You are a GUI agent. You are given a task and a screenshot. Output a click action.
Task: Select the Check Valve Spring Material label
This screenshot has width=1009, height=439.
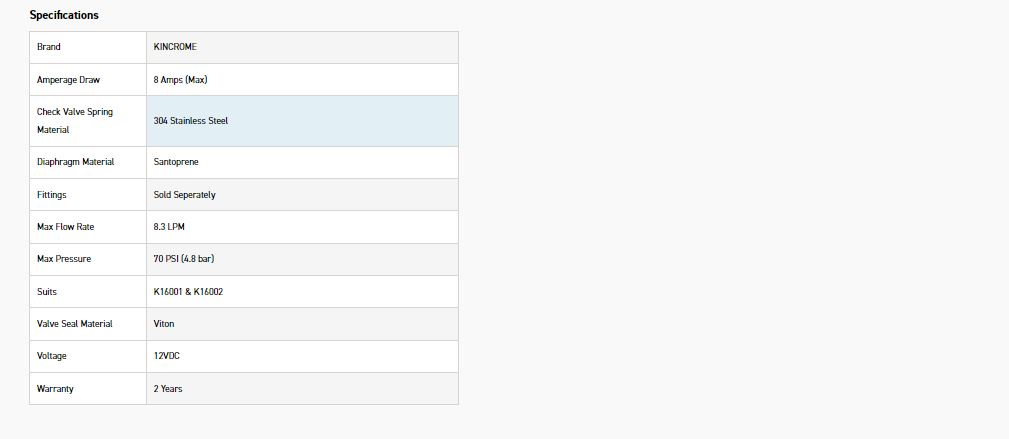(x=75, y=121)
